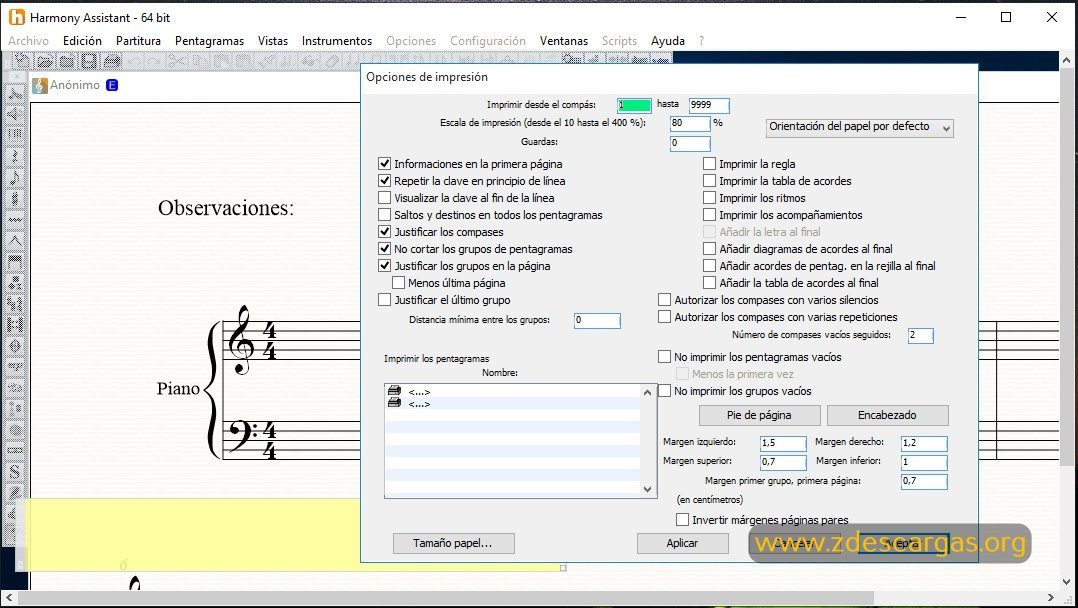Viewport: 1078px width, 608px height.
Task: Click the treble clef icon beside Anónimo
Action: tap(40, 85)
